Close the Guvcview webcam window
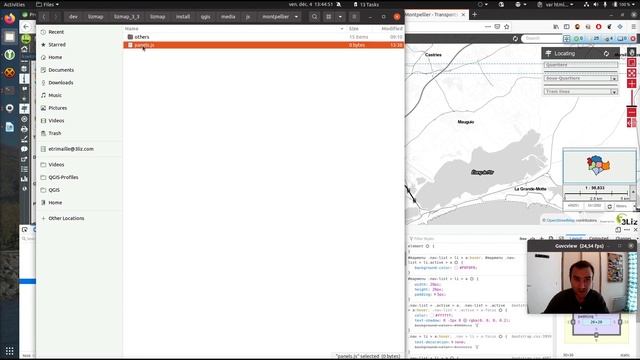The image size is (640, 360). point(631,246)
